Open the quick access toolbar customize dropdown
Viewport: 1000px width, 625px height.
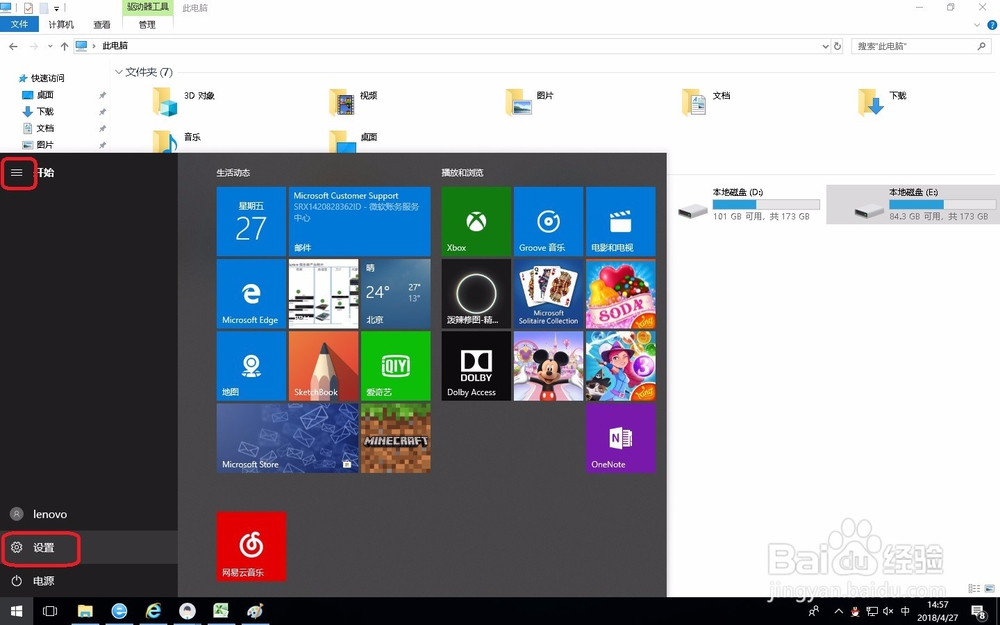tap(57, 8)
